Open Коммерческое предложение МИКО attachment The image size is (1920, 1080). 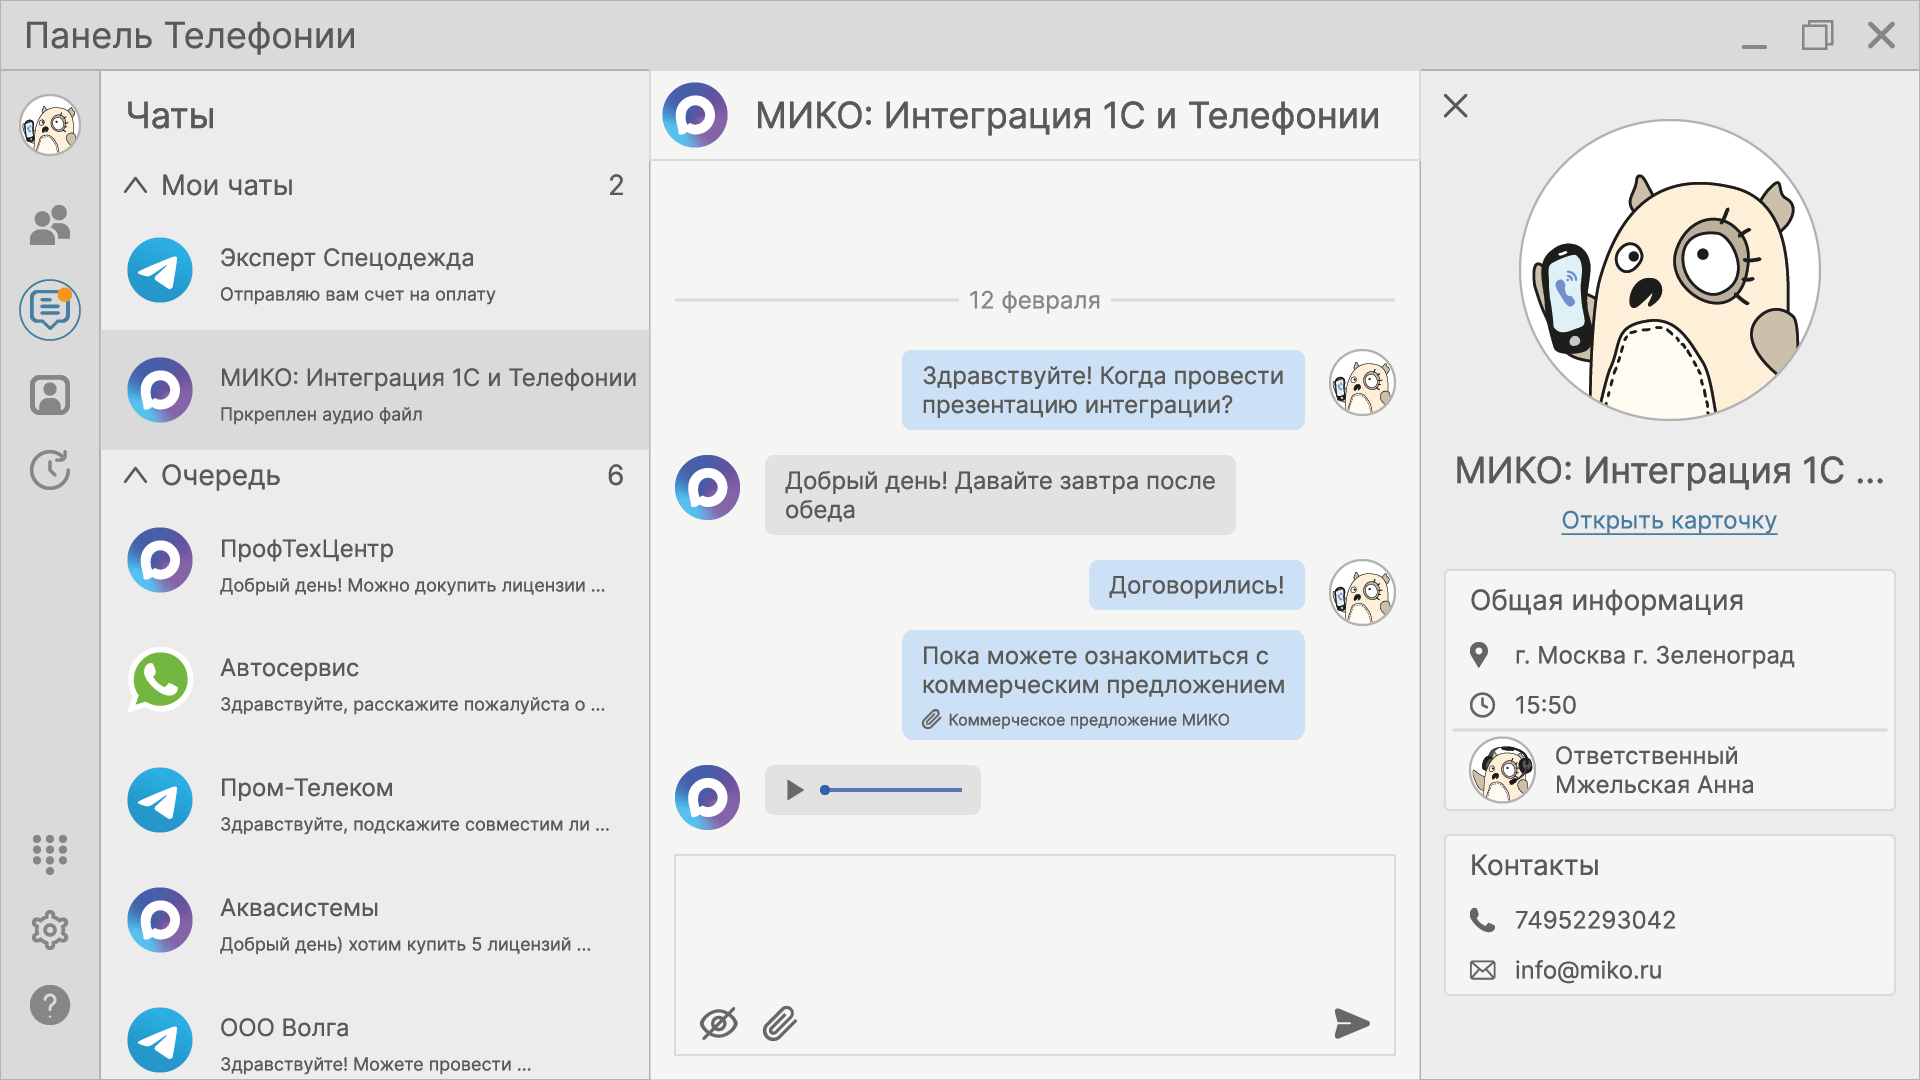click(1087, 720)
